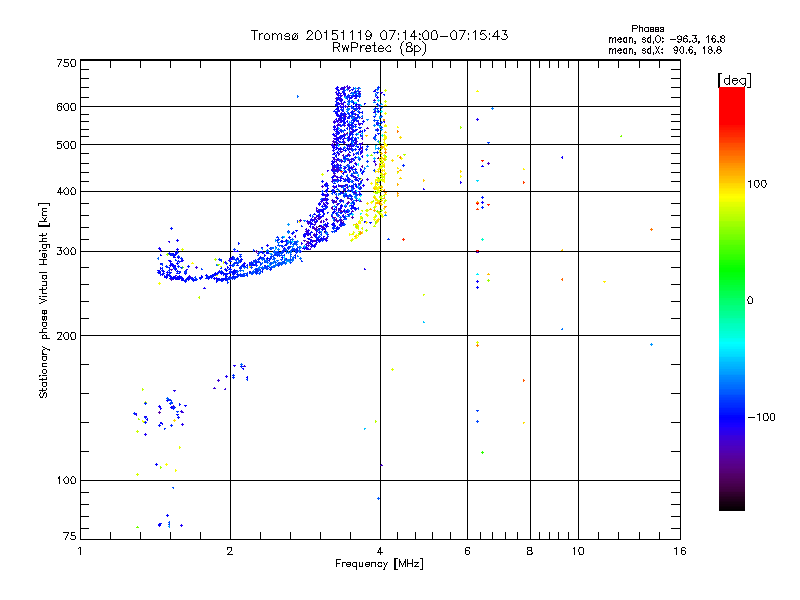
Task: Click the "mean, sd,O: -96.3, 16.8" line
Action: (x=666, y=39)
